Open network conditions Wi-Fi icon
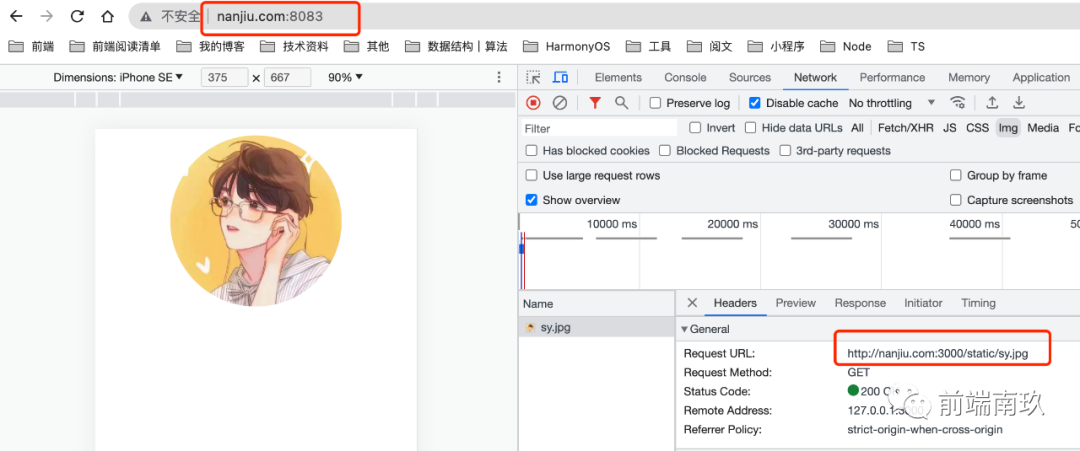The height and width of the screenshot is (451, 1080). pos(957,103)
